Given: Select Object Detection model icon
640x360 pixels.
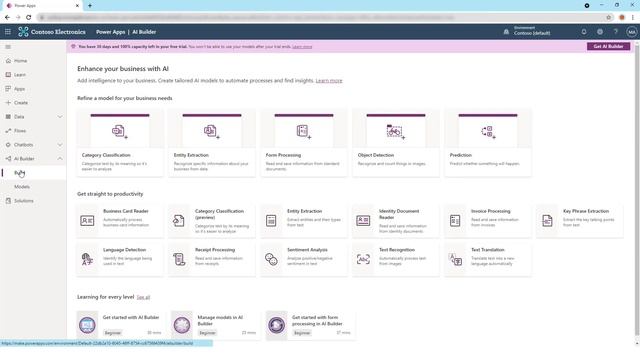Looking at the screenshot, I should click(x=396, y=131).
